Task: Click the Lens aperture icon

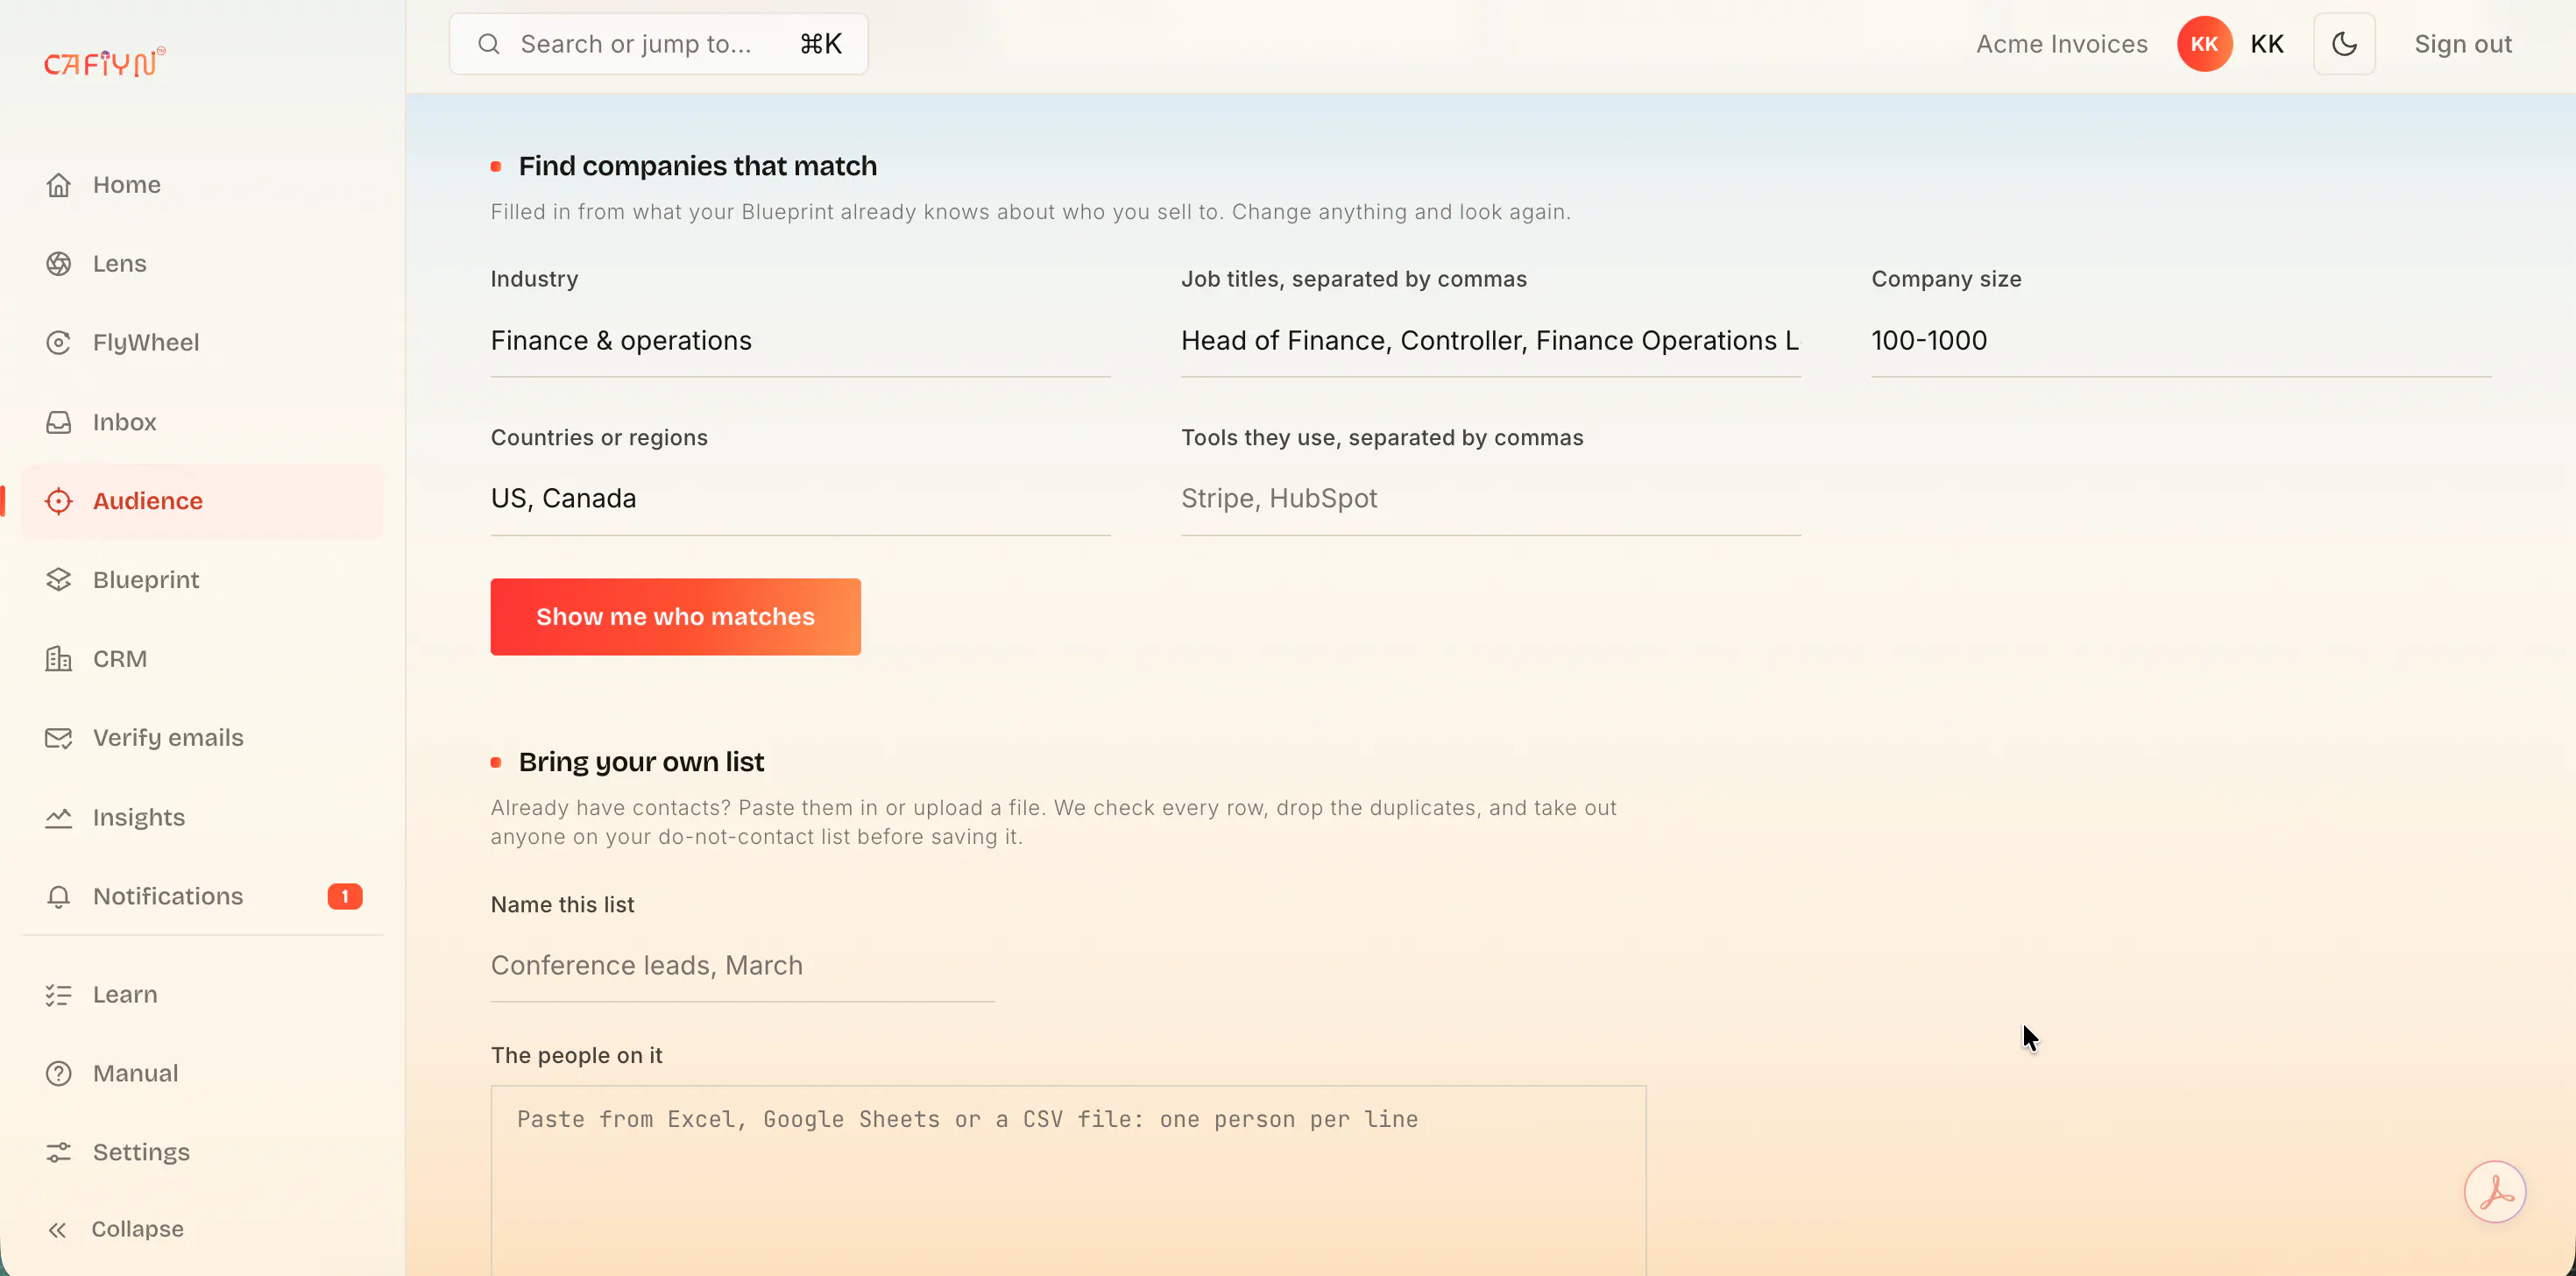Action: point(59,264)
